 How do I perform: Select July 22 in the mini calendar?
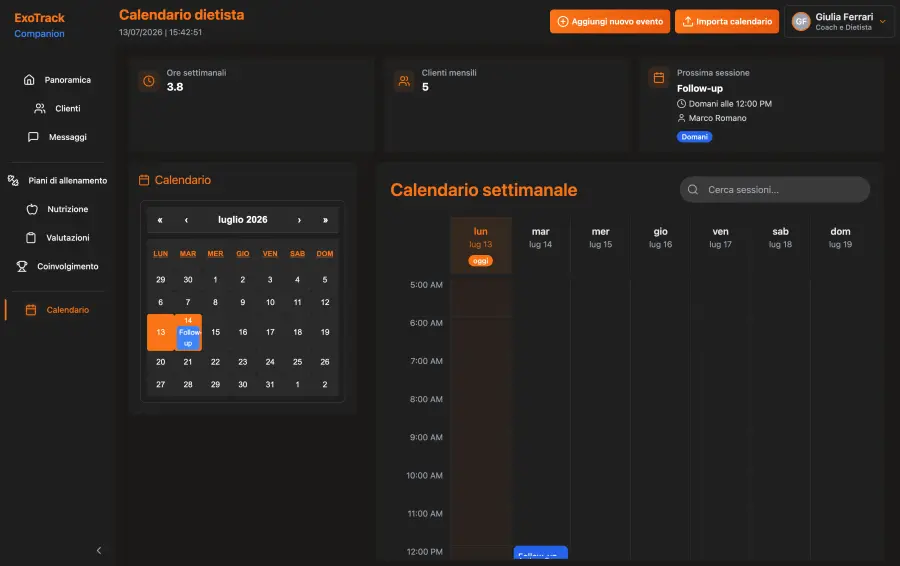click(x=215, y=362)
